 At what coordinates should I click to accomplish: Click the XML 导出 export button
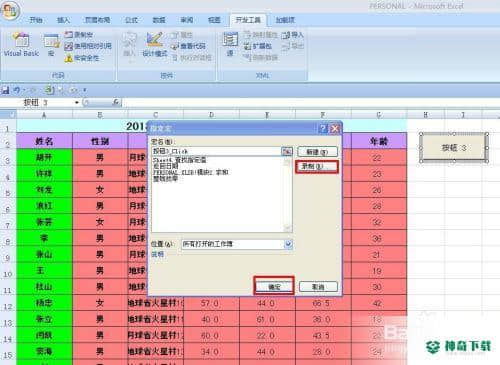(292, 46)
